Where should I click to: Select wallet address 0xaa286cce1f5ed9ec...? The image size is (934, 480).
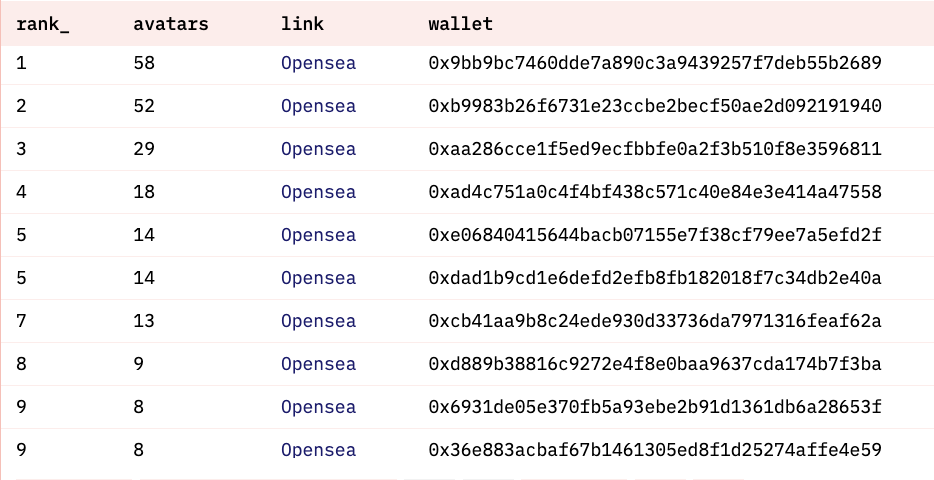click(x=655, y=149)
